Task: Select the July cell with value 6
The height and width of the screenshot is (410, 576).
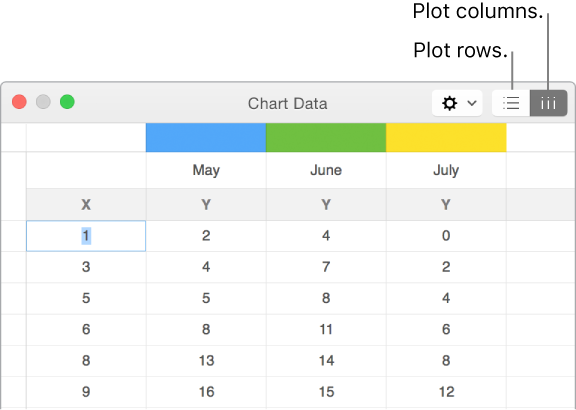Action: coord(446,330)
